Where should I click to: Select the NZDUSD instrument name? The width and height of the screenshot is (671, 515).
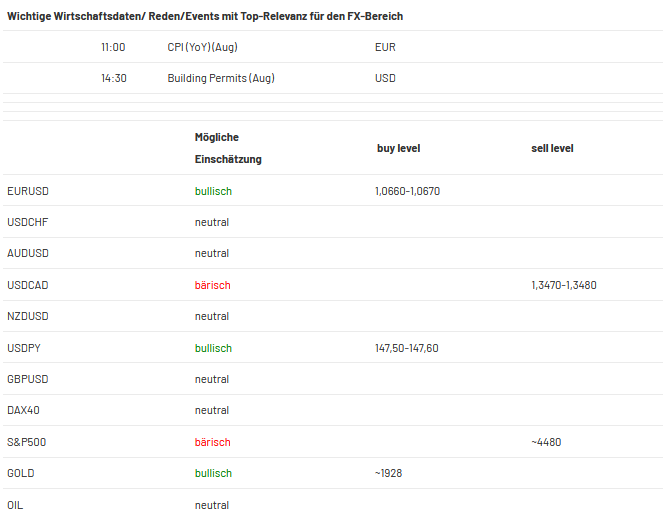point(28,316)
